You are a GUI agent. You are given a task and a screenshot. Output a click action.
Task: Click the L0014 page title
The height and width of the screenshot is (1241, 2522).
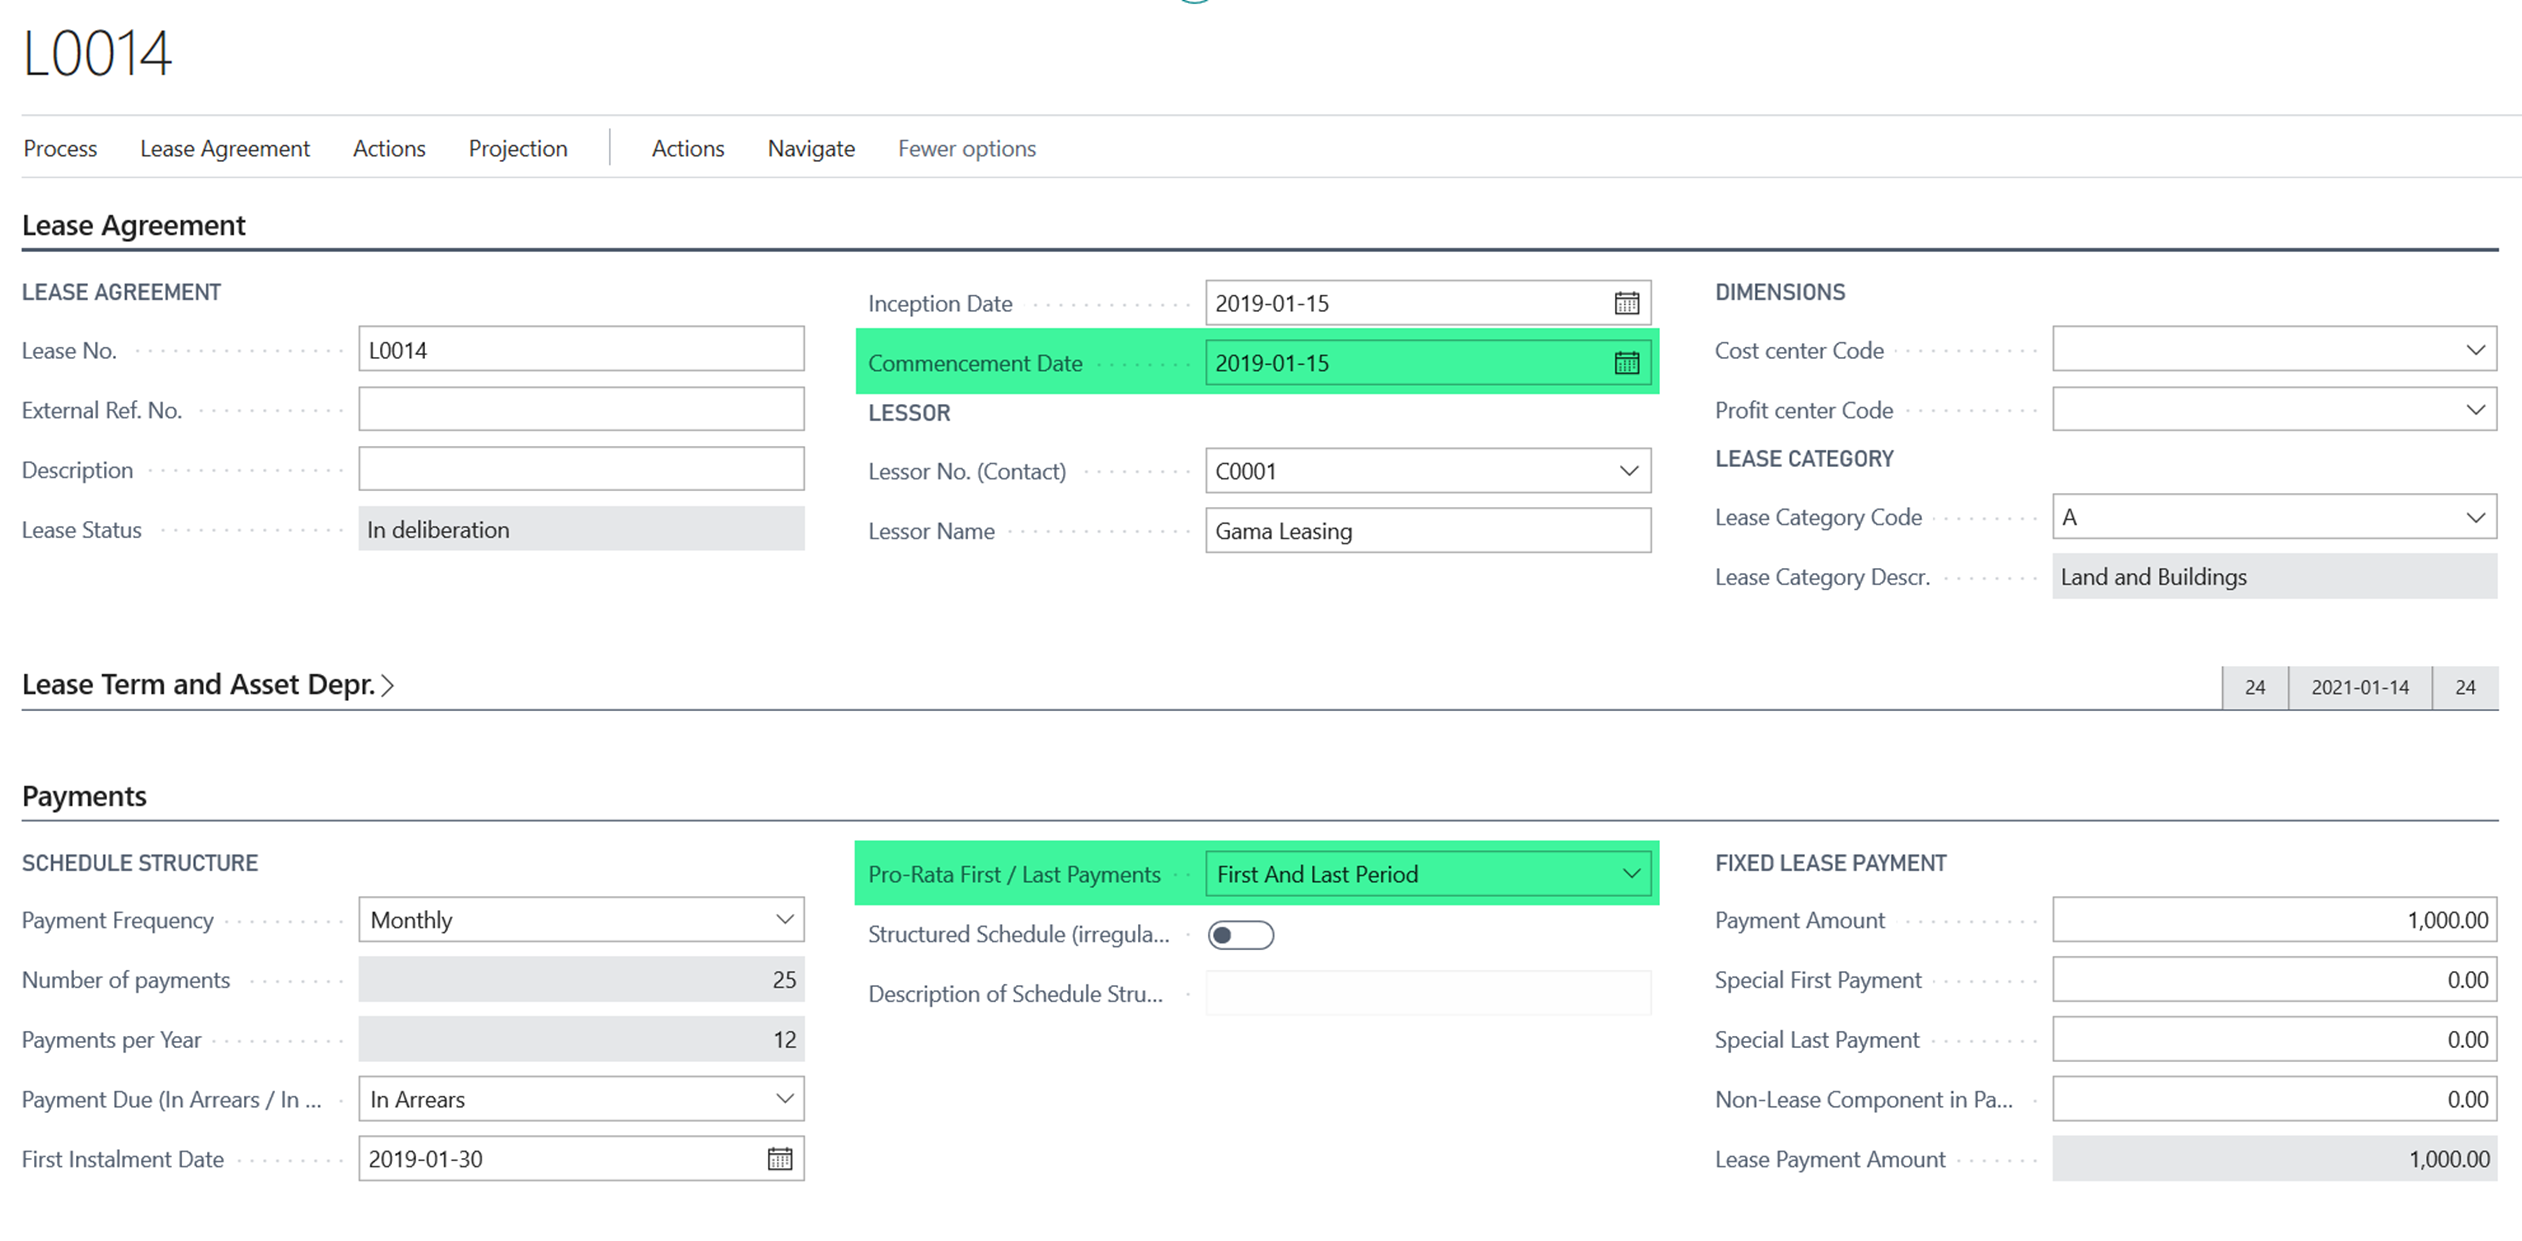click(97, 53)
